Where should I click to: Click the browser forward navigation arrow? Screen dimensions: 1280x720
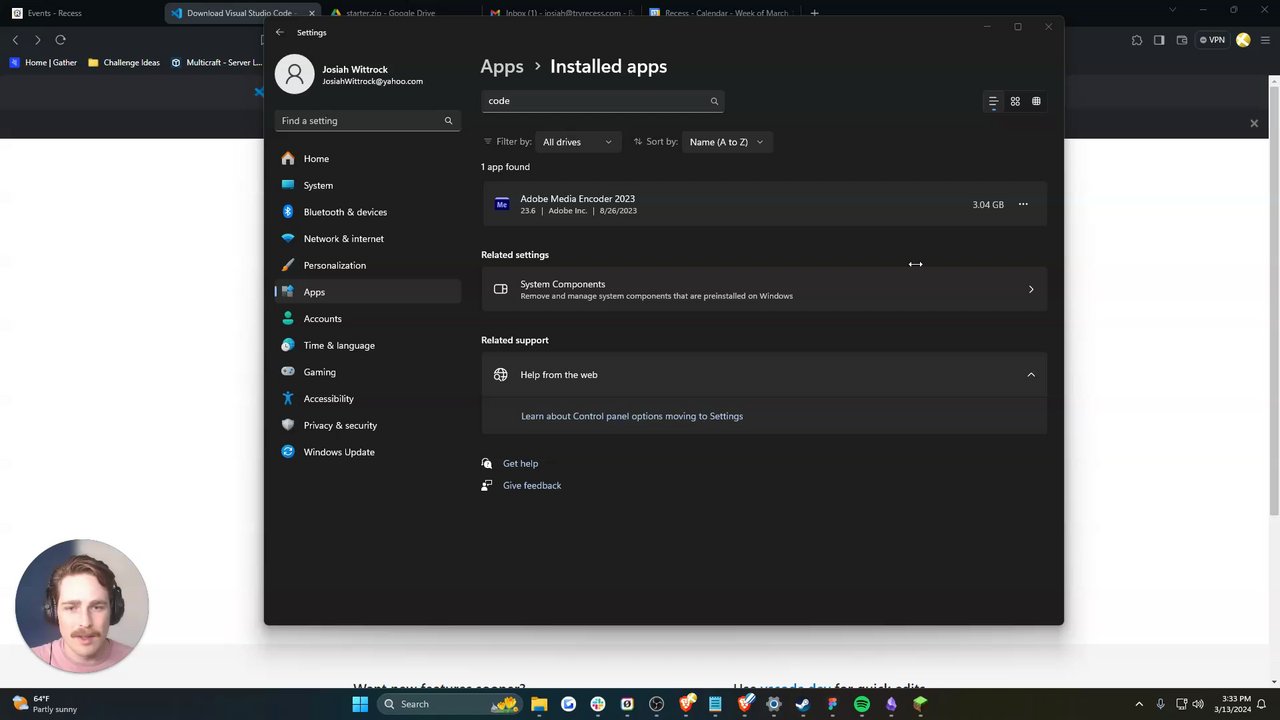(x=38, y=40)
